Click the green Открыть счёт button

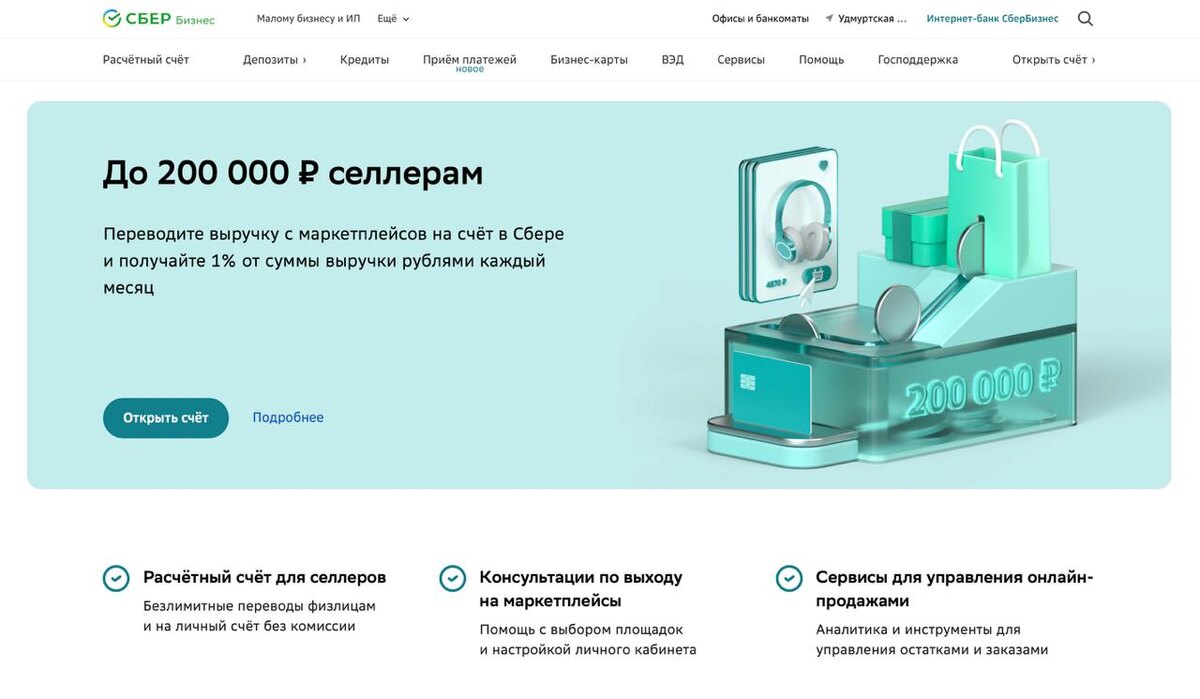[166, 418]
